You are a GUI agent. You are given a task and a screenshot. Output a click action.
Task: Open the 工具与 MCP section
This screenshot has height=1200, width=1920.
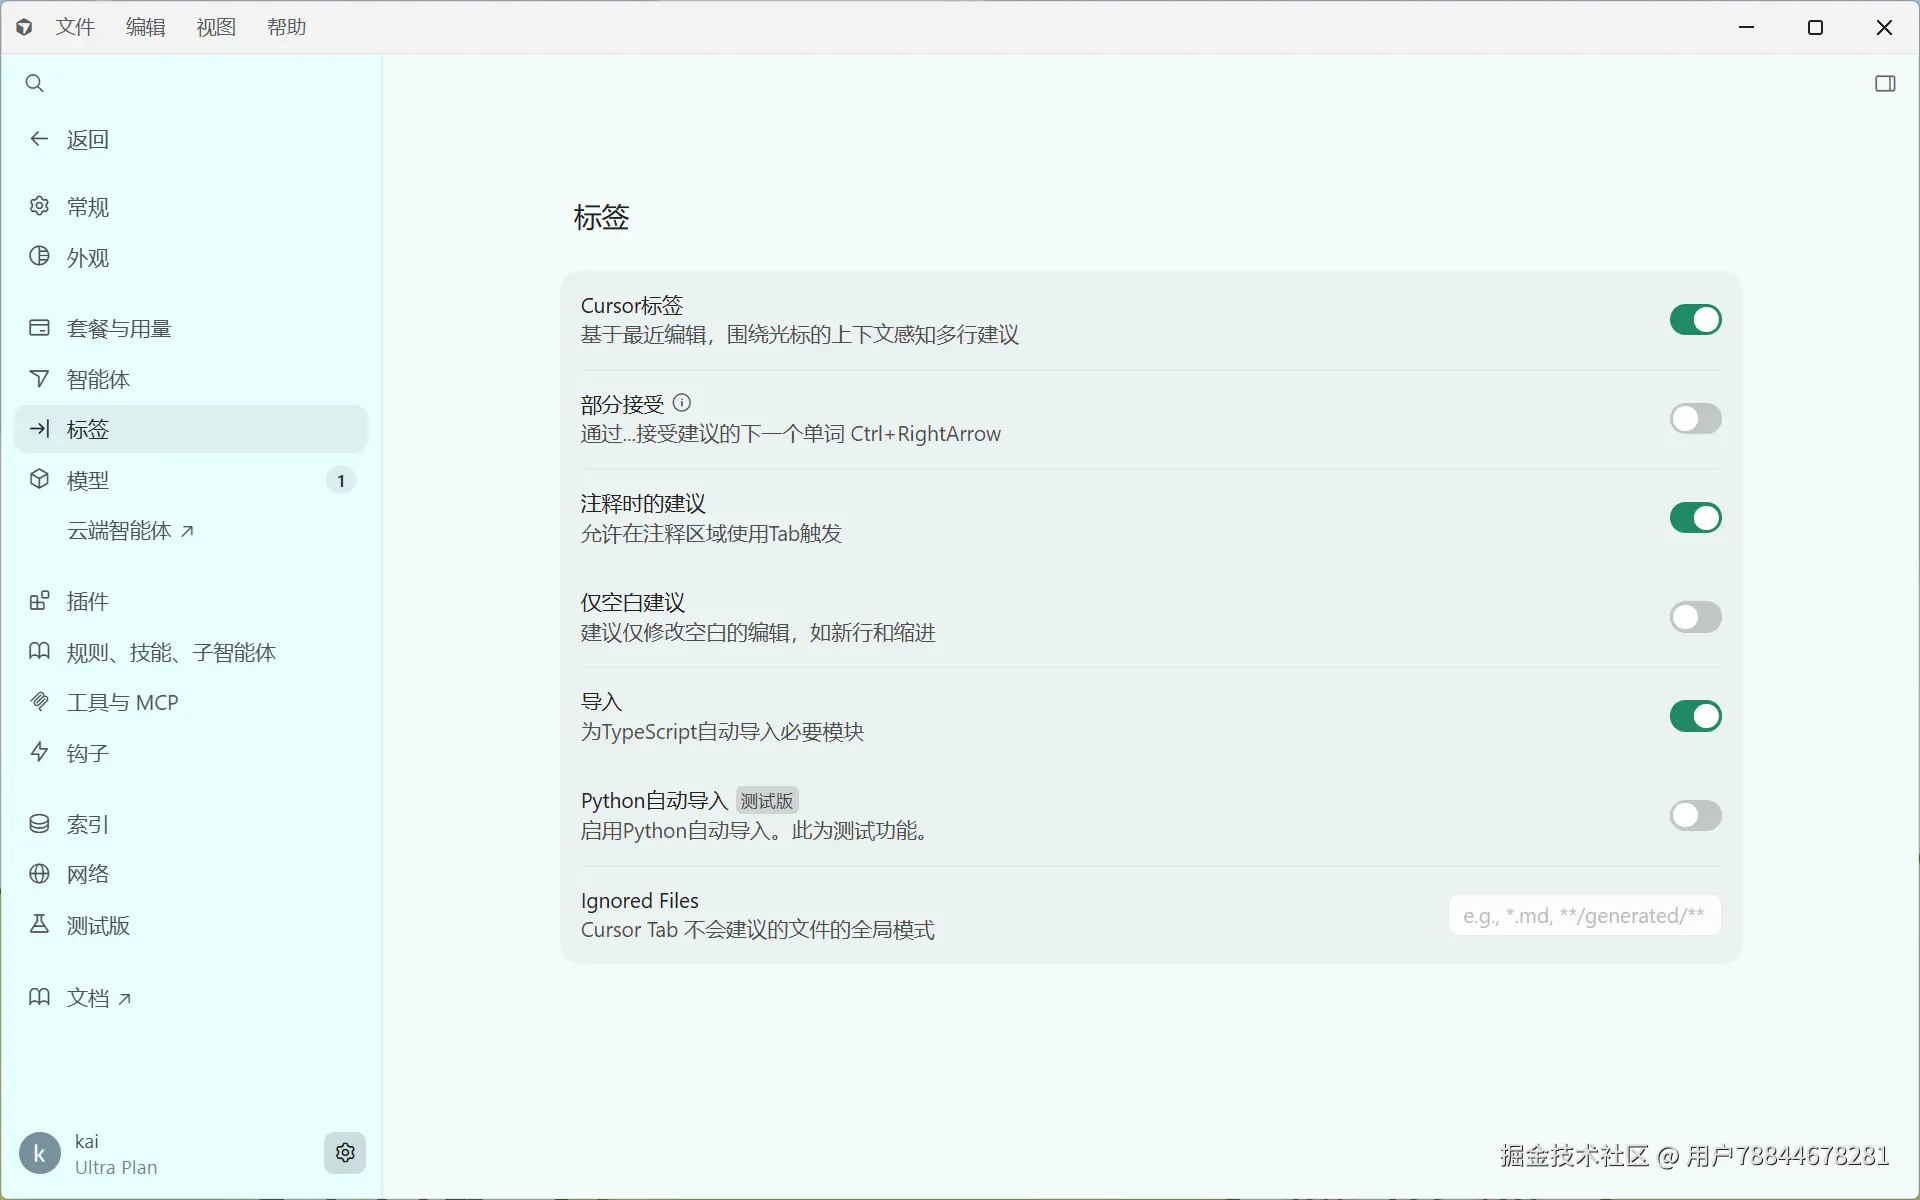tap(122, 702)
